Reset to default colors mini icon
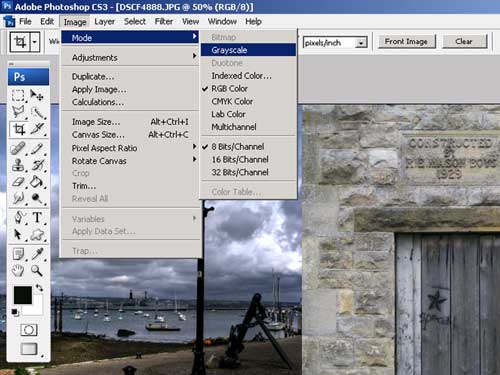The width and height of the screenshot is (500, 375). pos(15,313)
